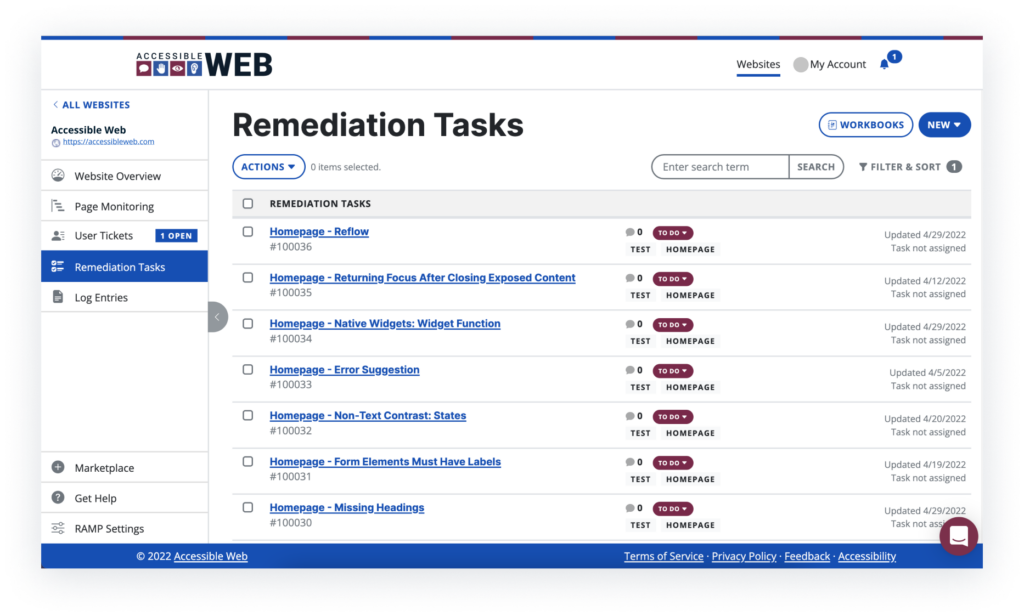Click the Enter search term field

click(x=720, y=167)
